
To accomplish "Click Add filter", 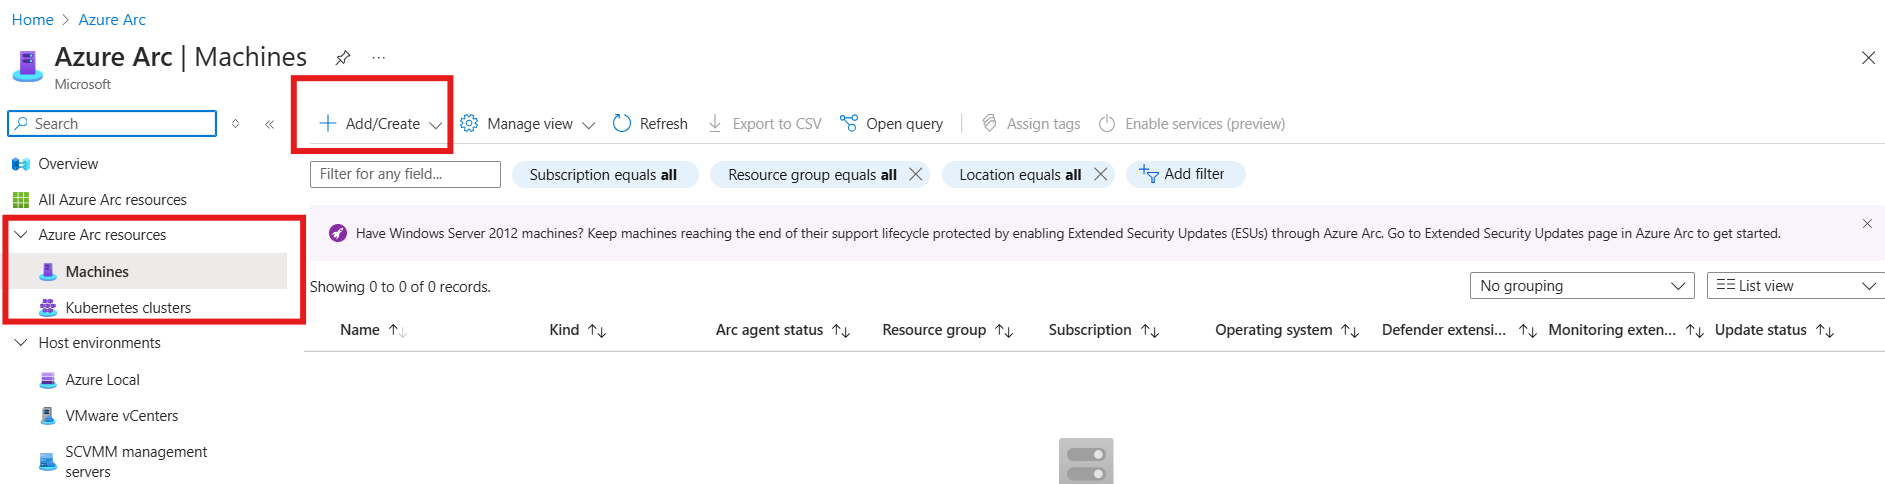I will pos(1185,174).
